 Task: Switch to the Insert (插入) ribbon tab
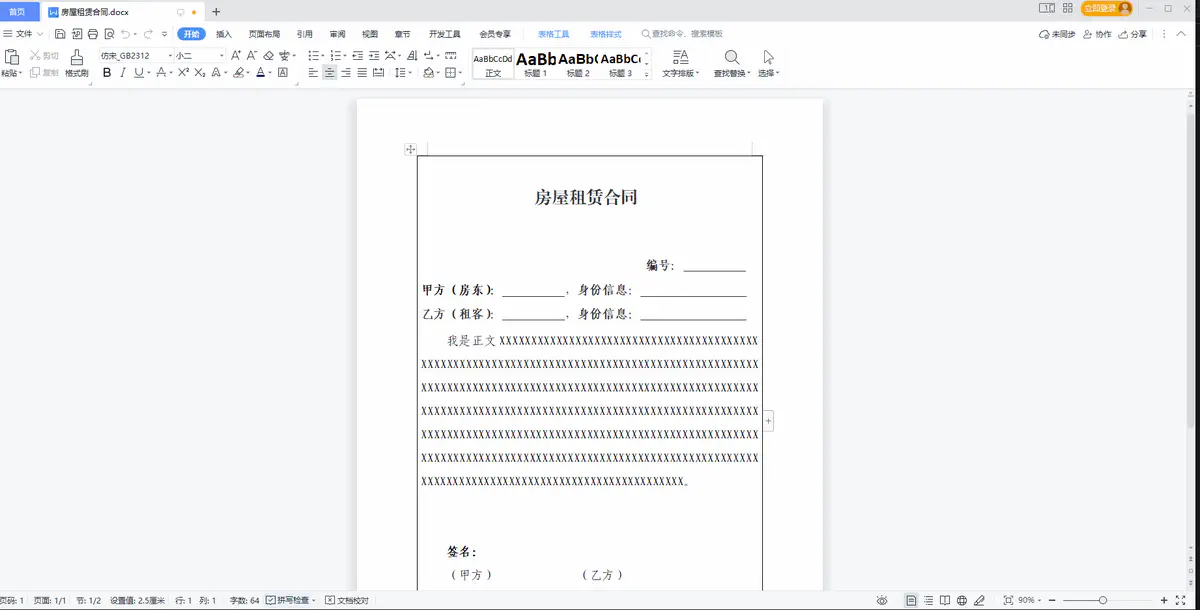(x=224, y=34)
